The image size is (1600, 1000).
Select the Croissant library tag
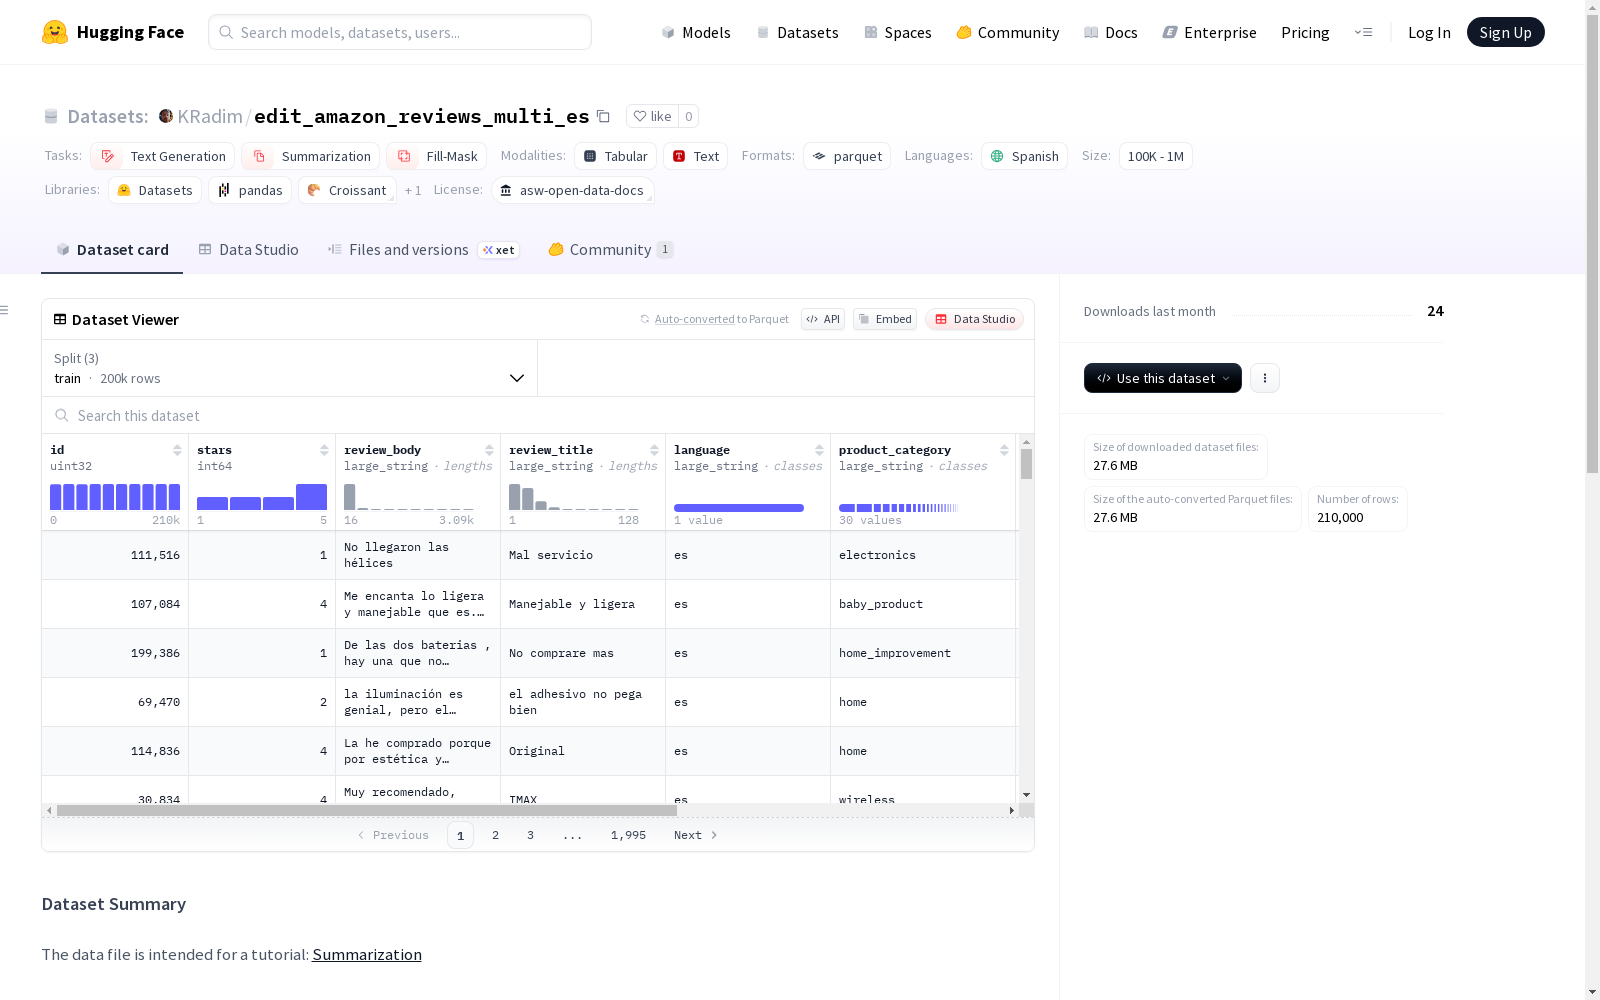(347, 190)
